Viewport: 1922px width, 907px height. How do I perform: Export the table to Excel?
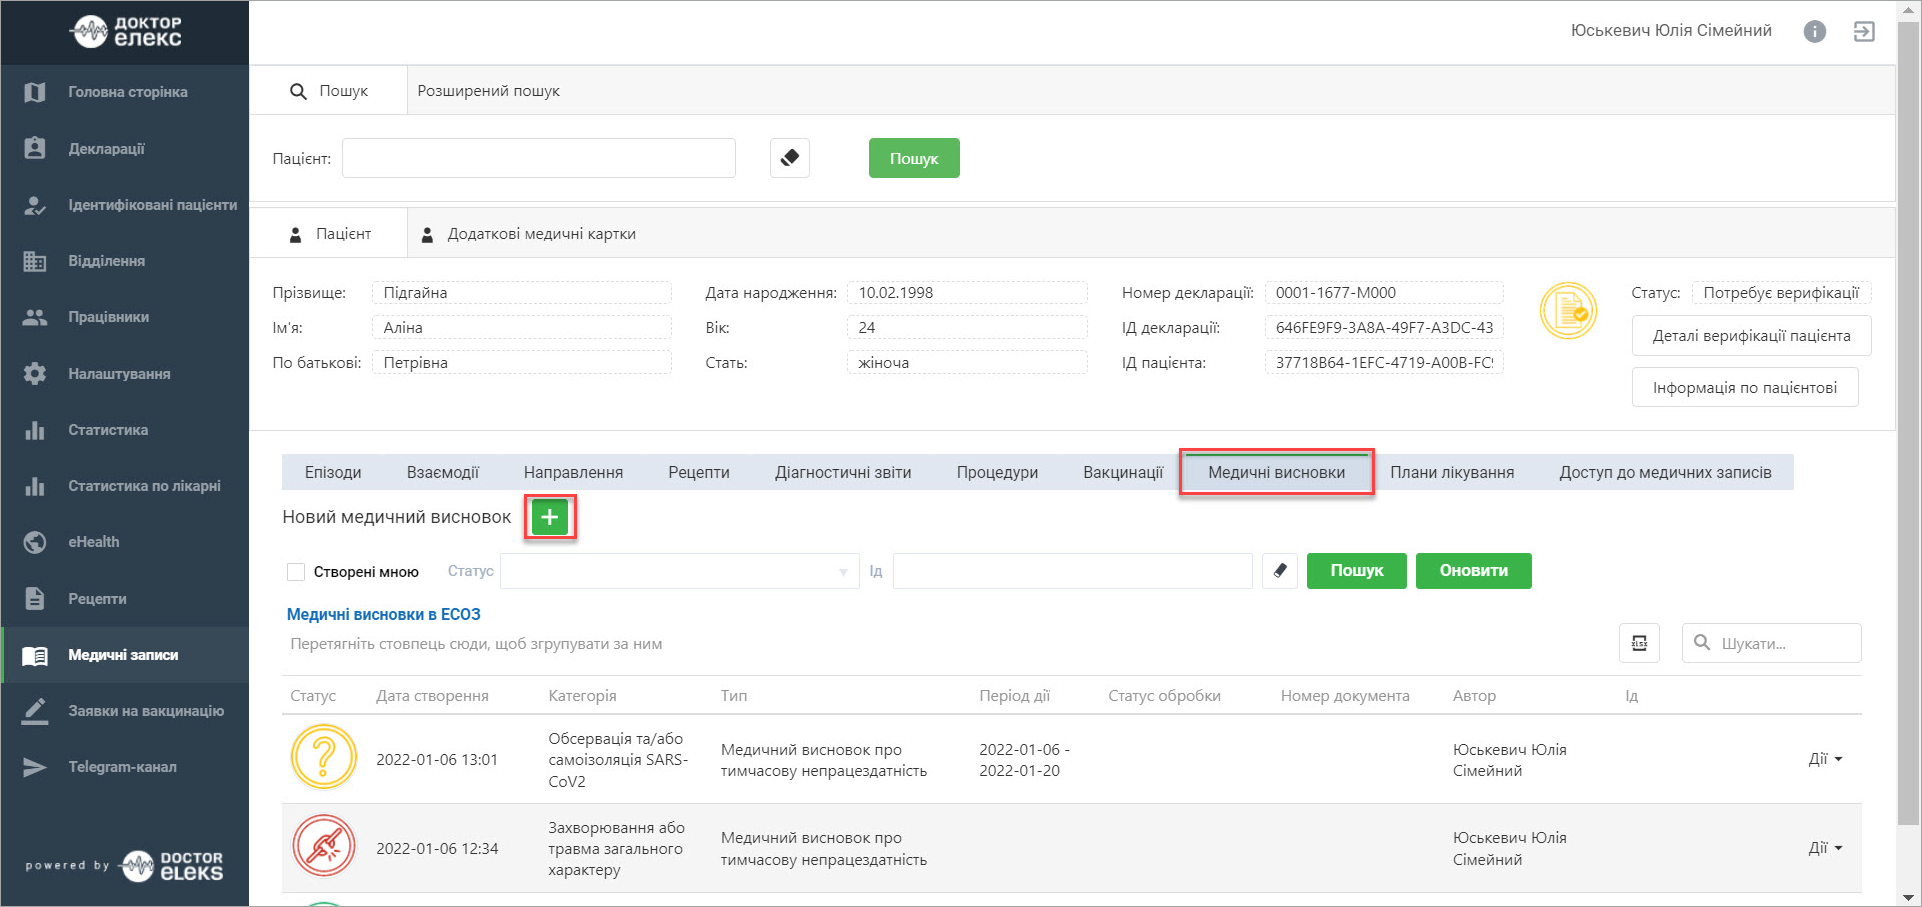point(1639,643)
